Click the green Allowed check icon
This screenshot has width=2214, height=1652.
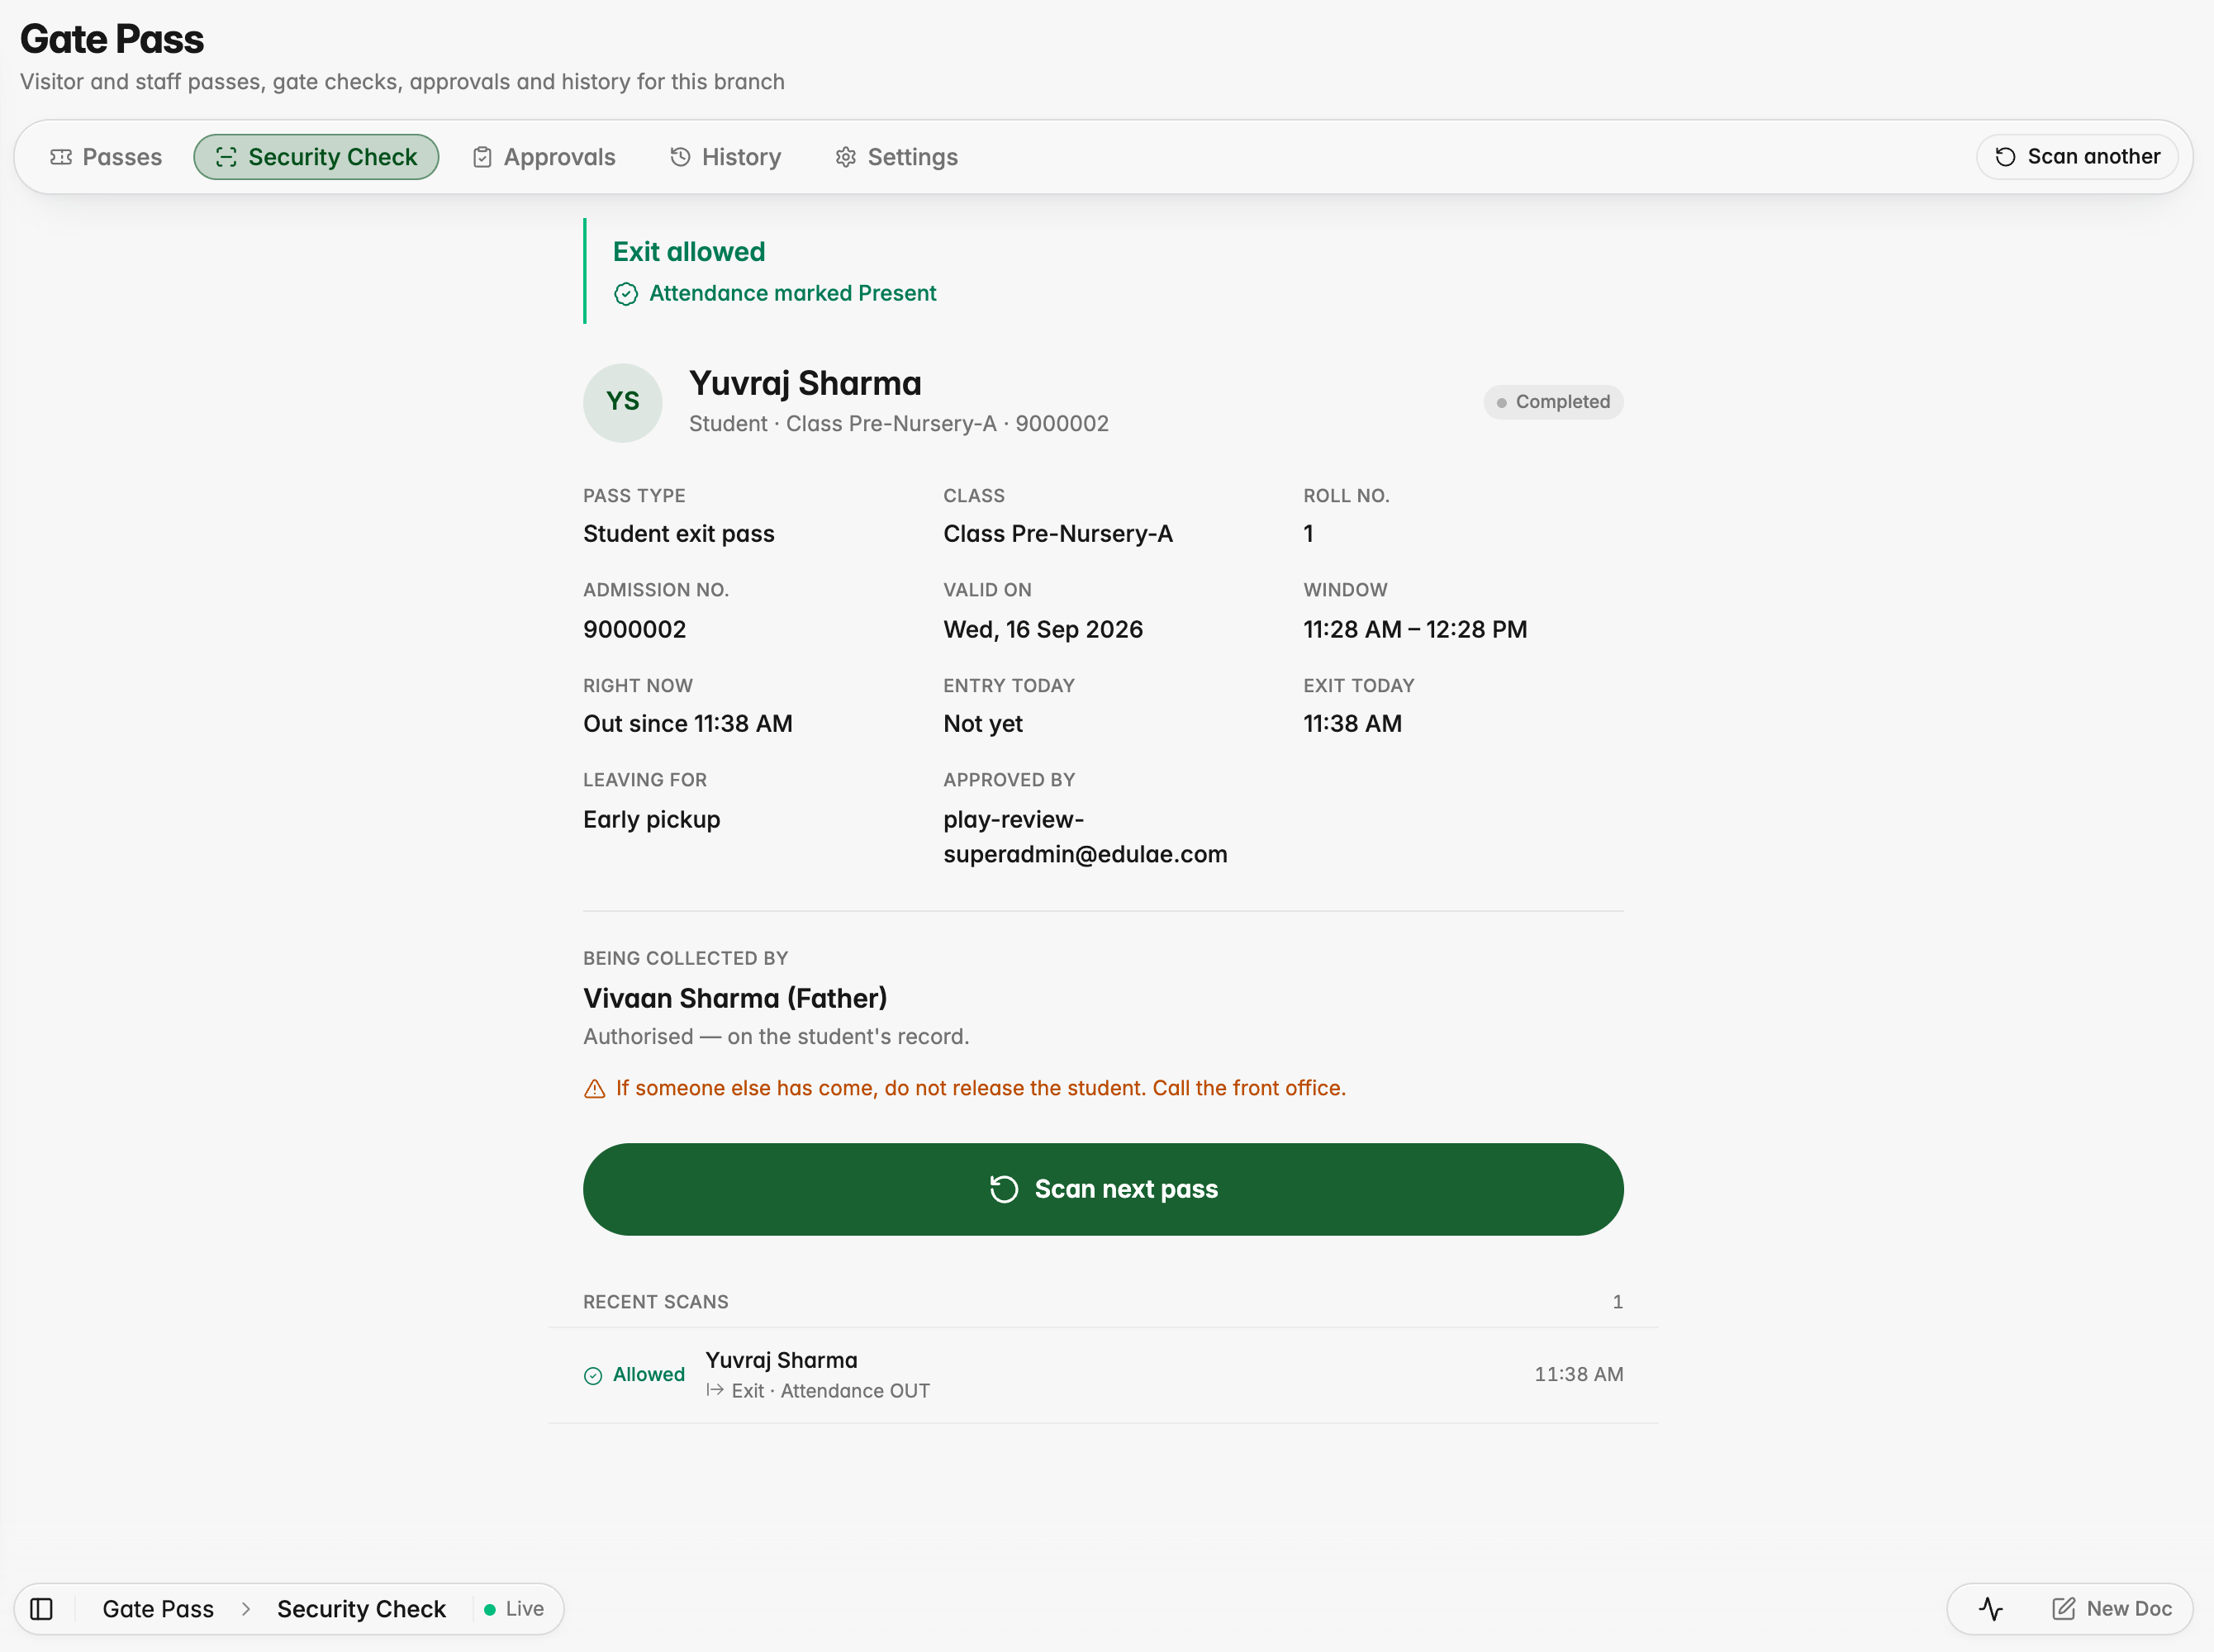point(593,1375)
